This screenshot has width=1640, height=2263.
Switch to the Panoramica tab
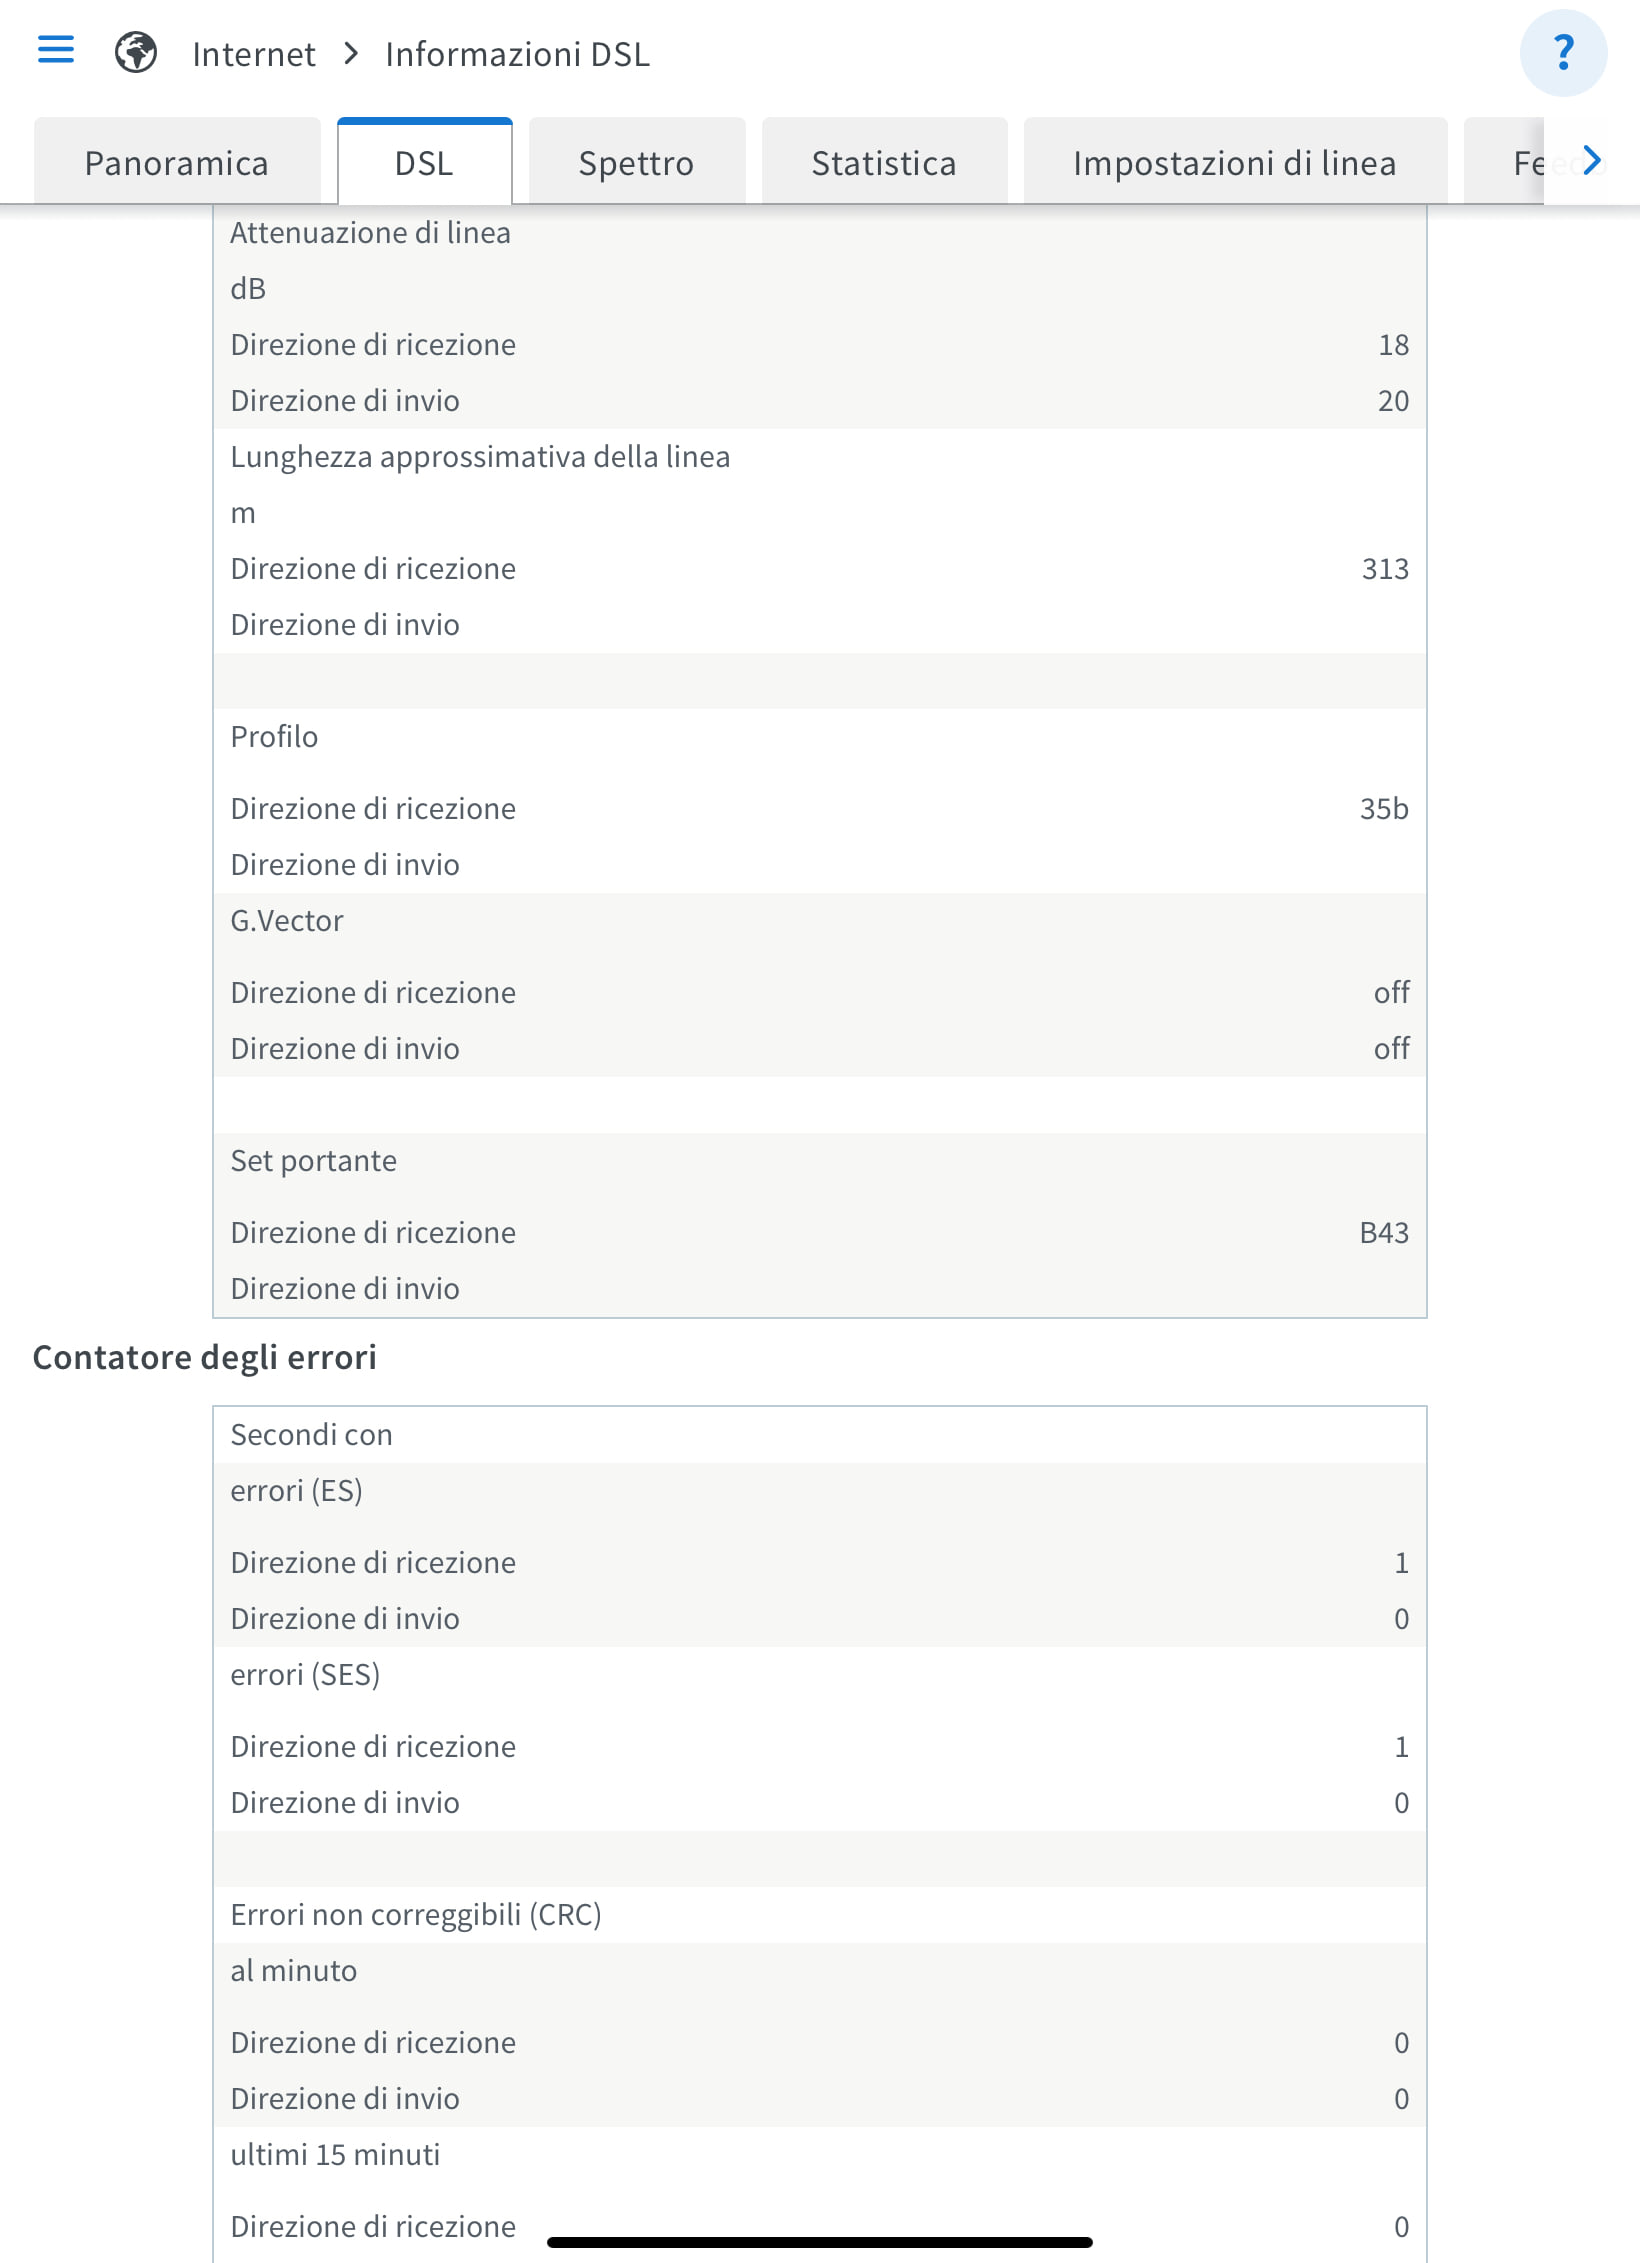(x=177, y=162)
